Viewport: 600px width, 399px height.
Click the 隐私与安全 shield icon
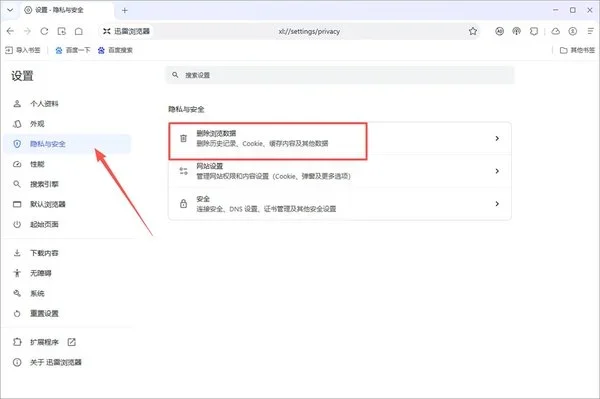[17, 144]
